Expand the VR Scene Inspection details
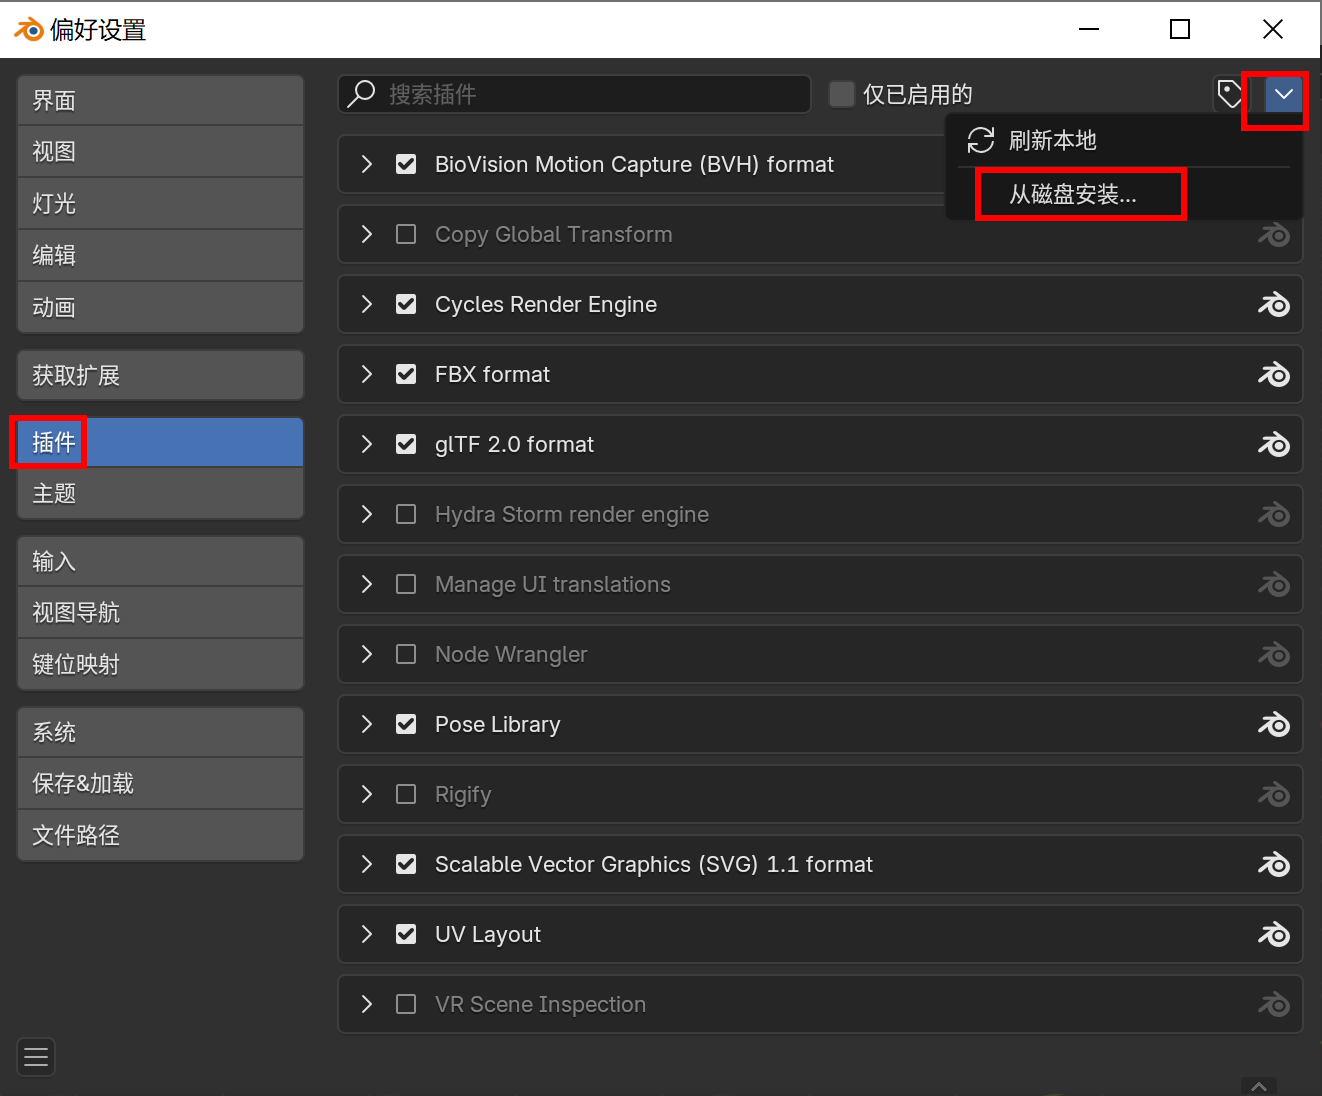This screenshot has width=1322, height=1096. point(367,1004)
